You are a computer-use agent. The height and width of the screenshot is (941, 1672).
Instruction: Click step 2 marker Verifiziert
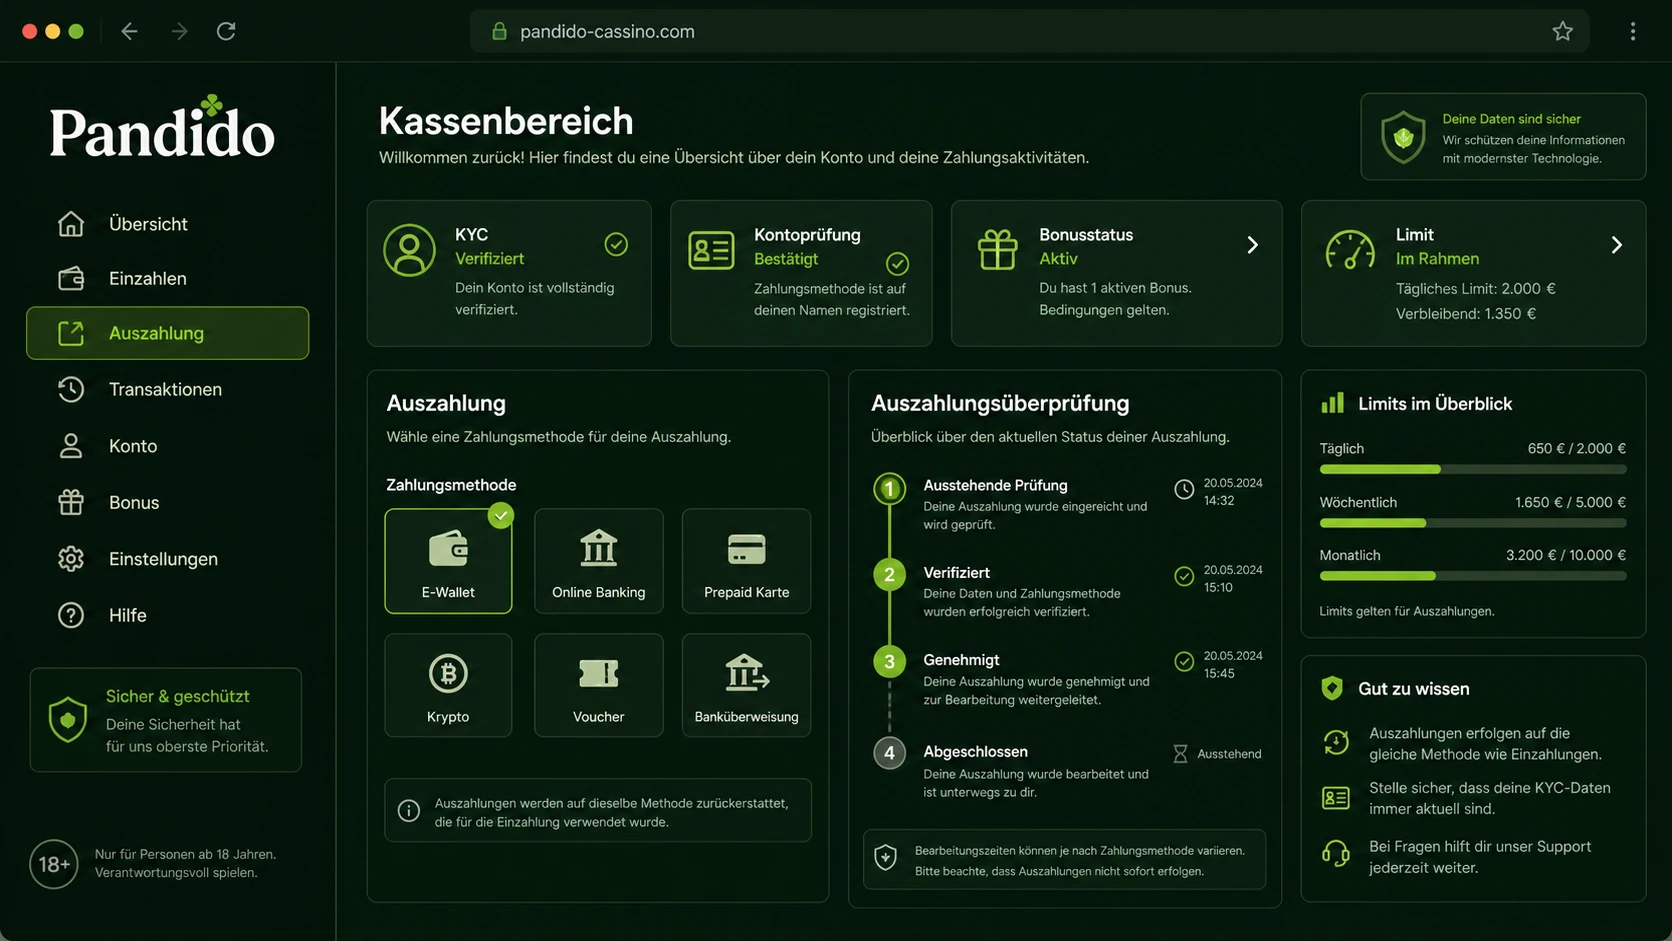(x=889, y=575)
